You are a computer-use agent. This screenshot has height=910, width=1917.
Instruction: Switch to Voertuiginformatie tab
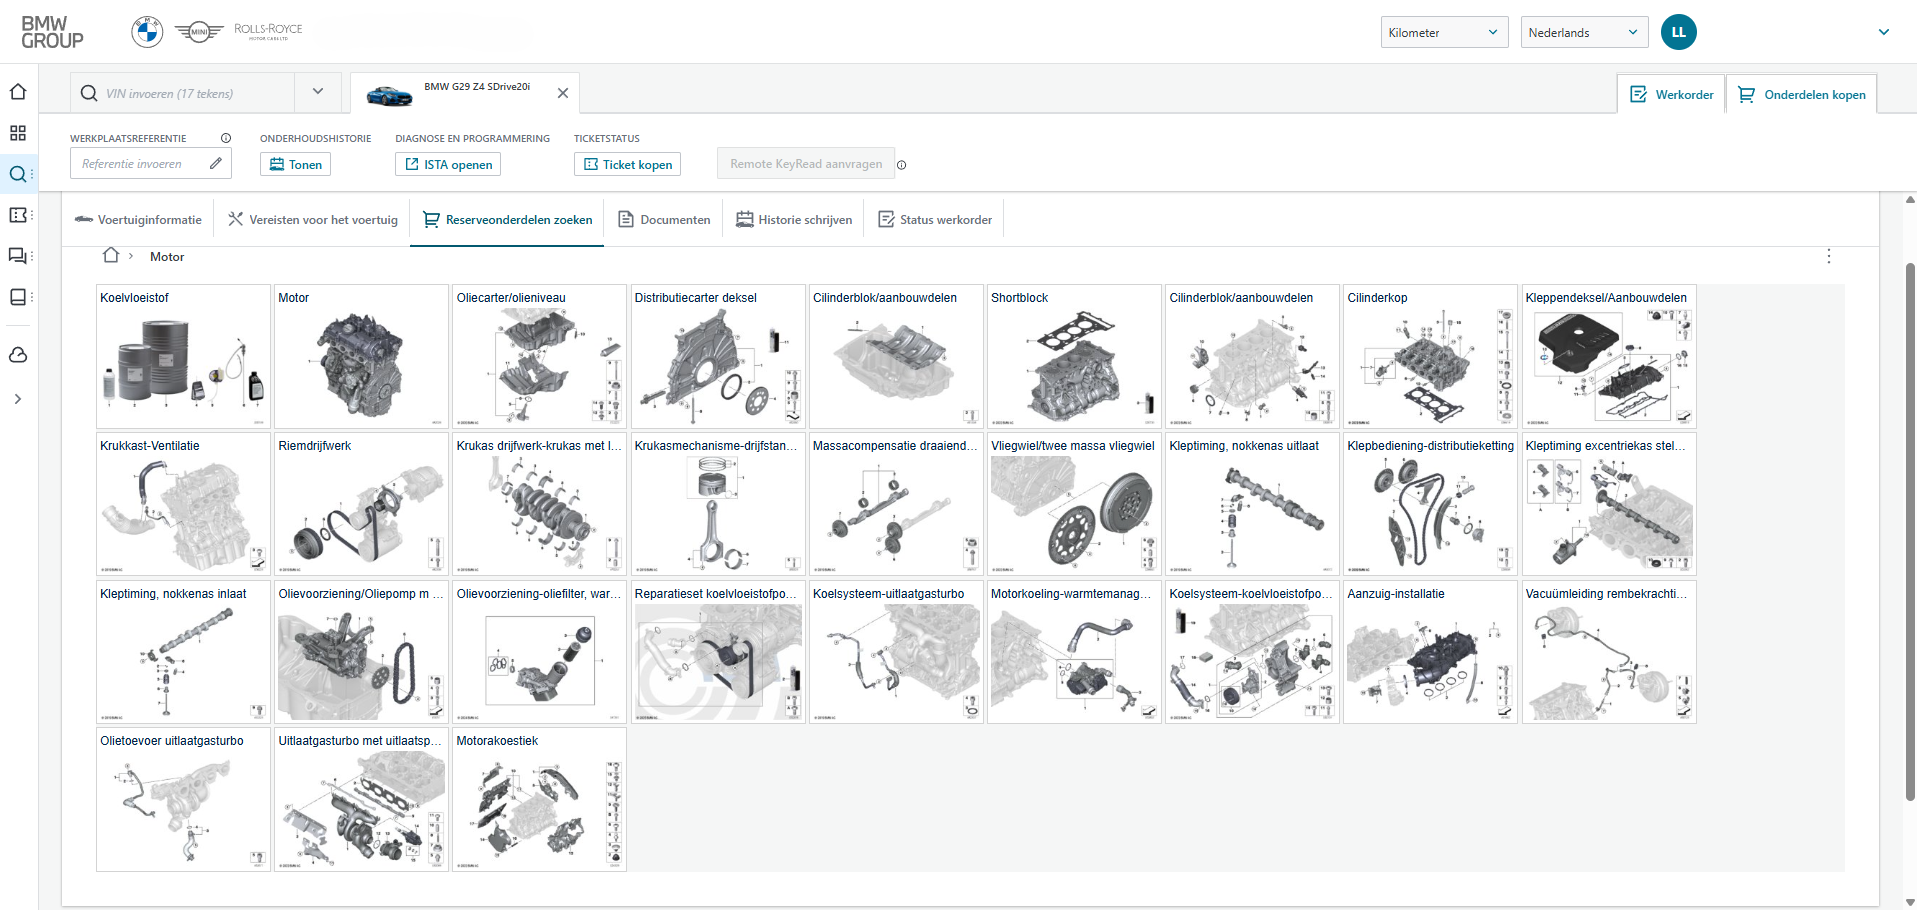tap(139, 220)
